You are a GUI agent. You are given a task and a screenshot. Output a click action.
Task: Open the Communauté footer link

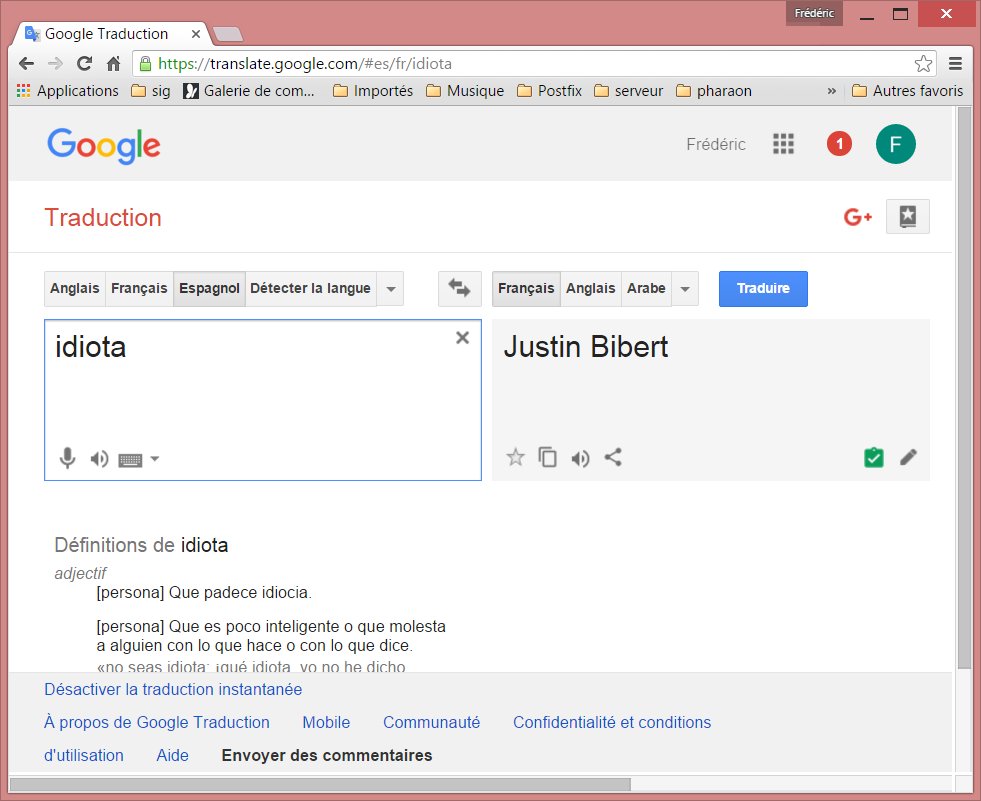pos(432,722)
